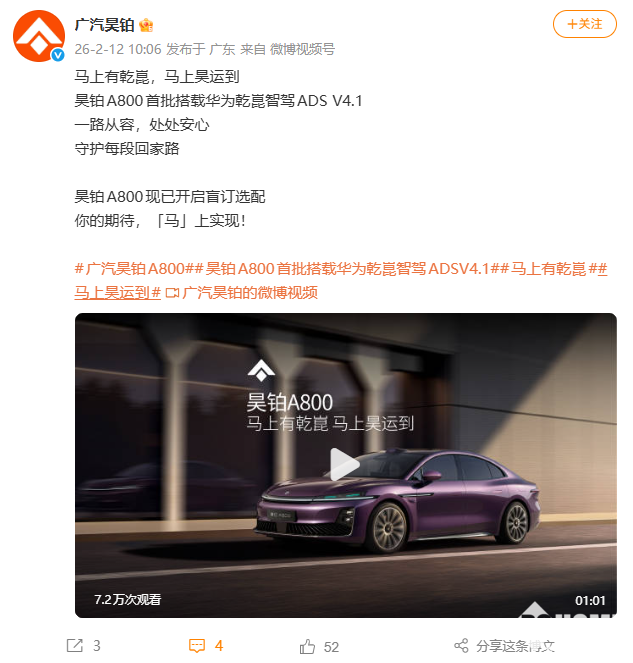This screenshot has width=633, height=663.
Task: Play the 昊铂A800 video
Action: click(x=345, y=464)
